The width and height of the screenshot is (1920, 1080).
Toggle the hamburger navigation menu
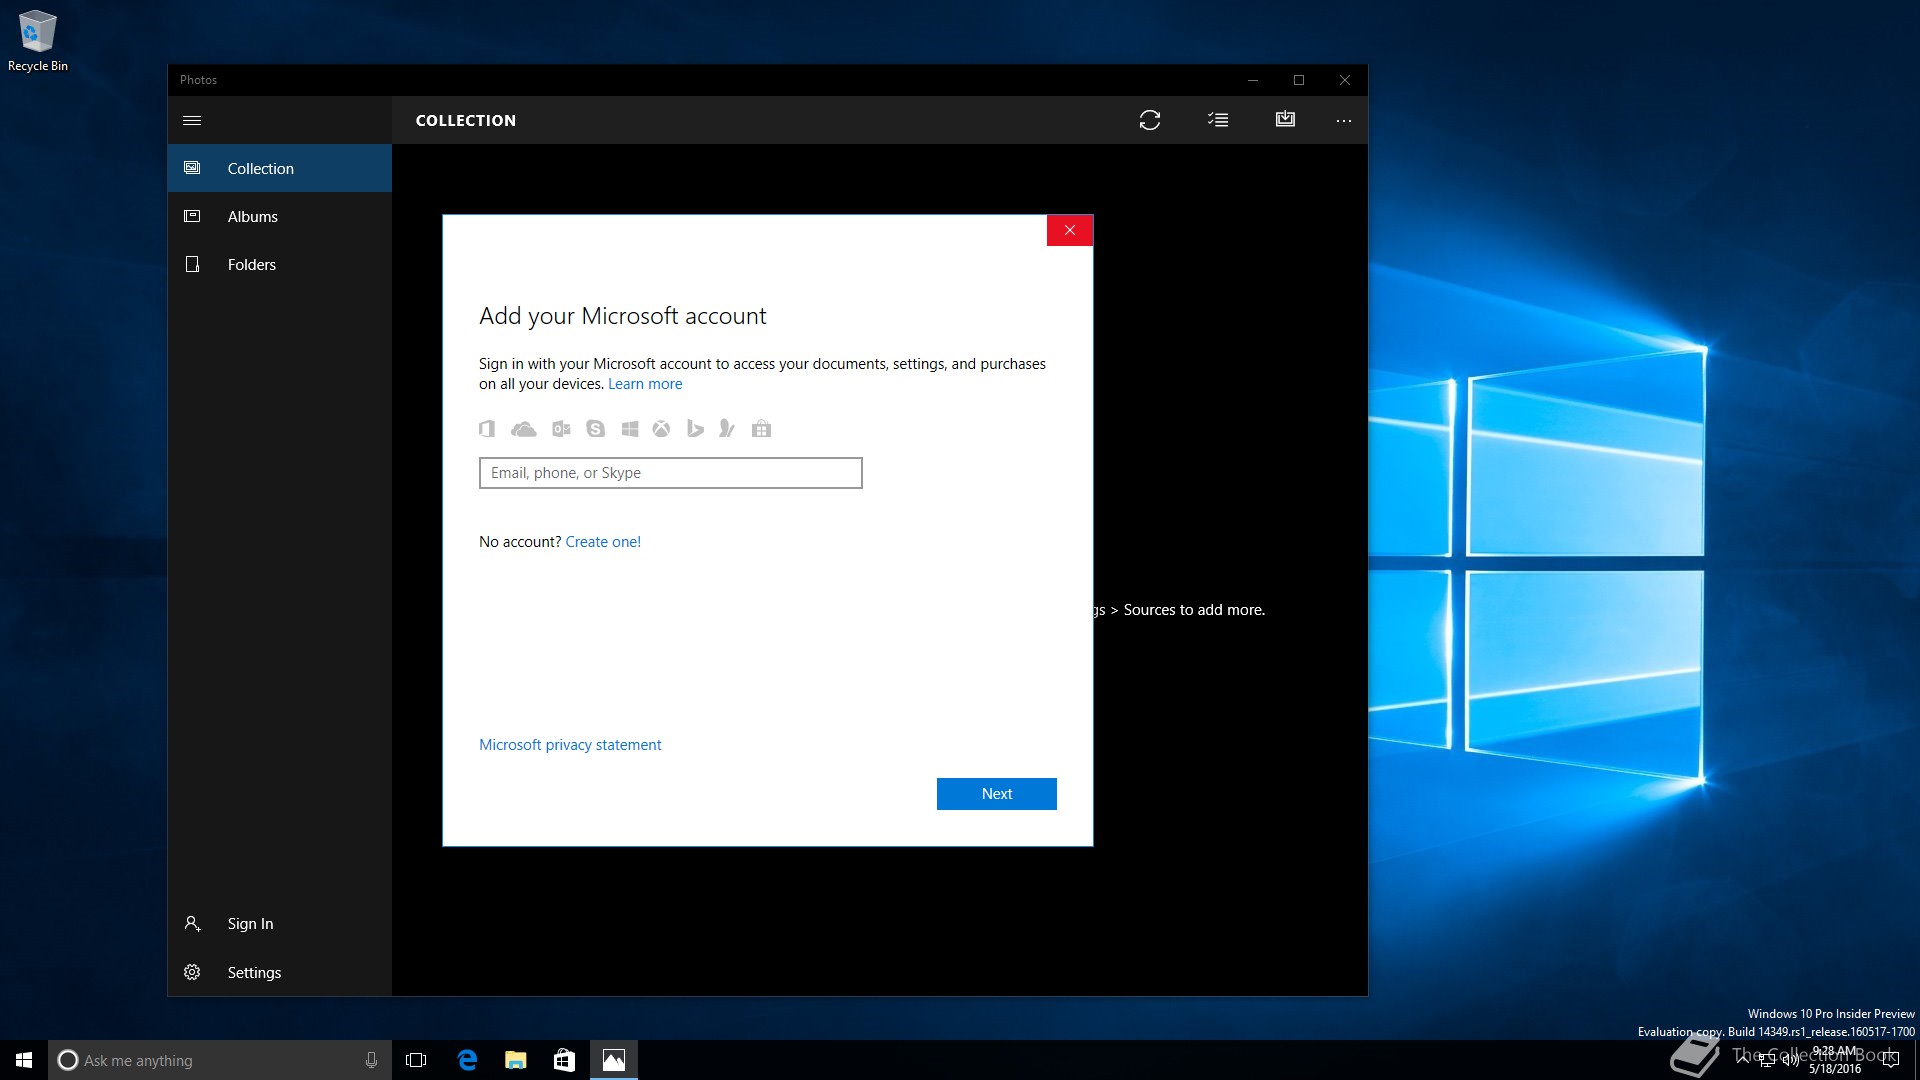tap(192, 120)
